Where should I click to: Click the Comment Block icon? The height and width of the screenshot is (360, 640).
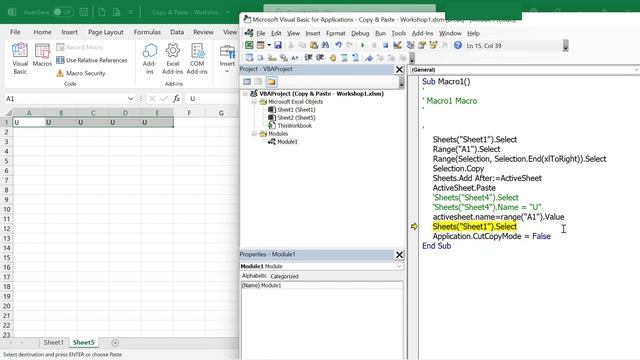344,58
